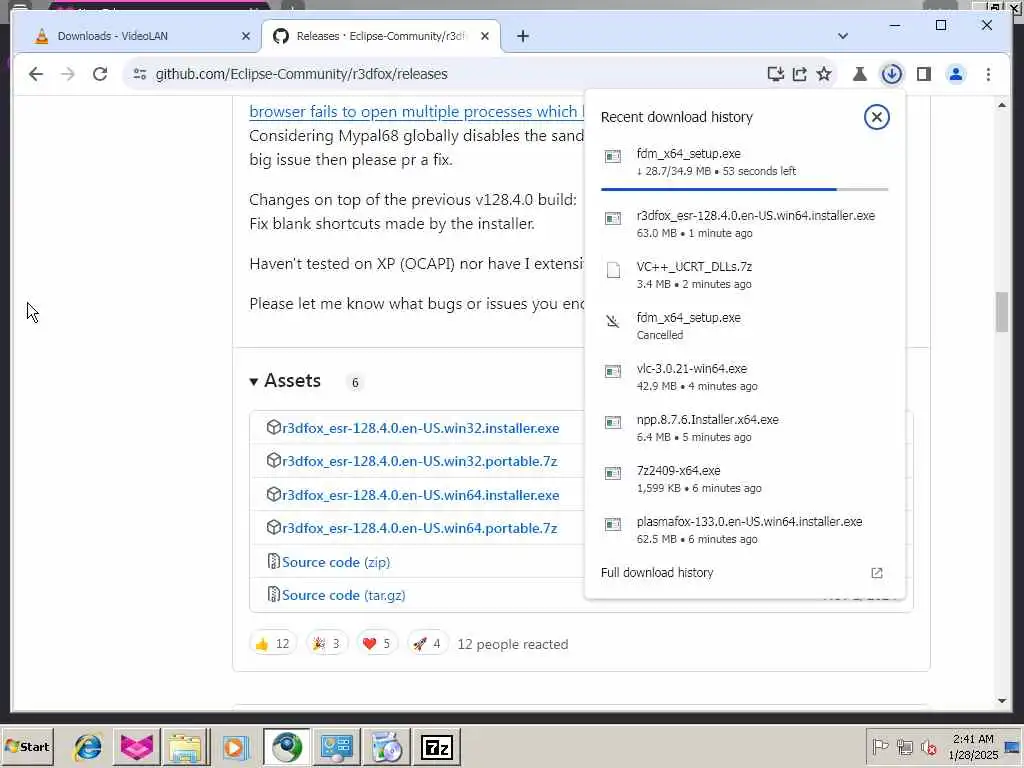1024x768 pixels.
Task: Click the muted volume tray icon
Action: click(x=928, y=746)
